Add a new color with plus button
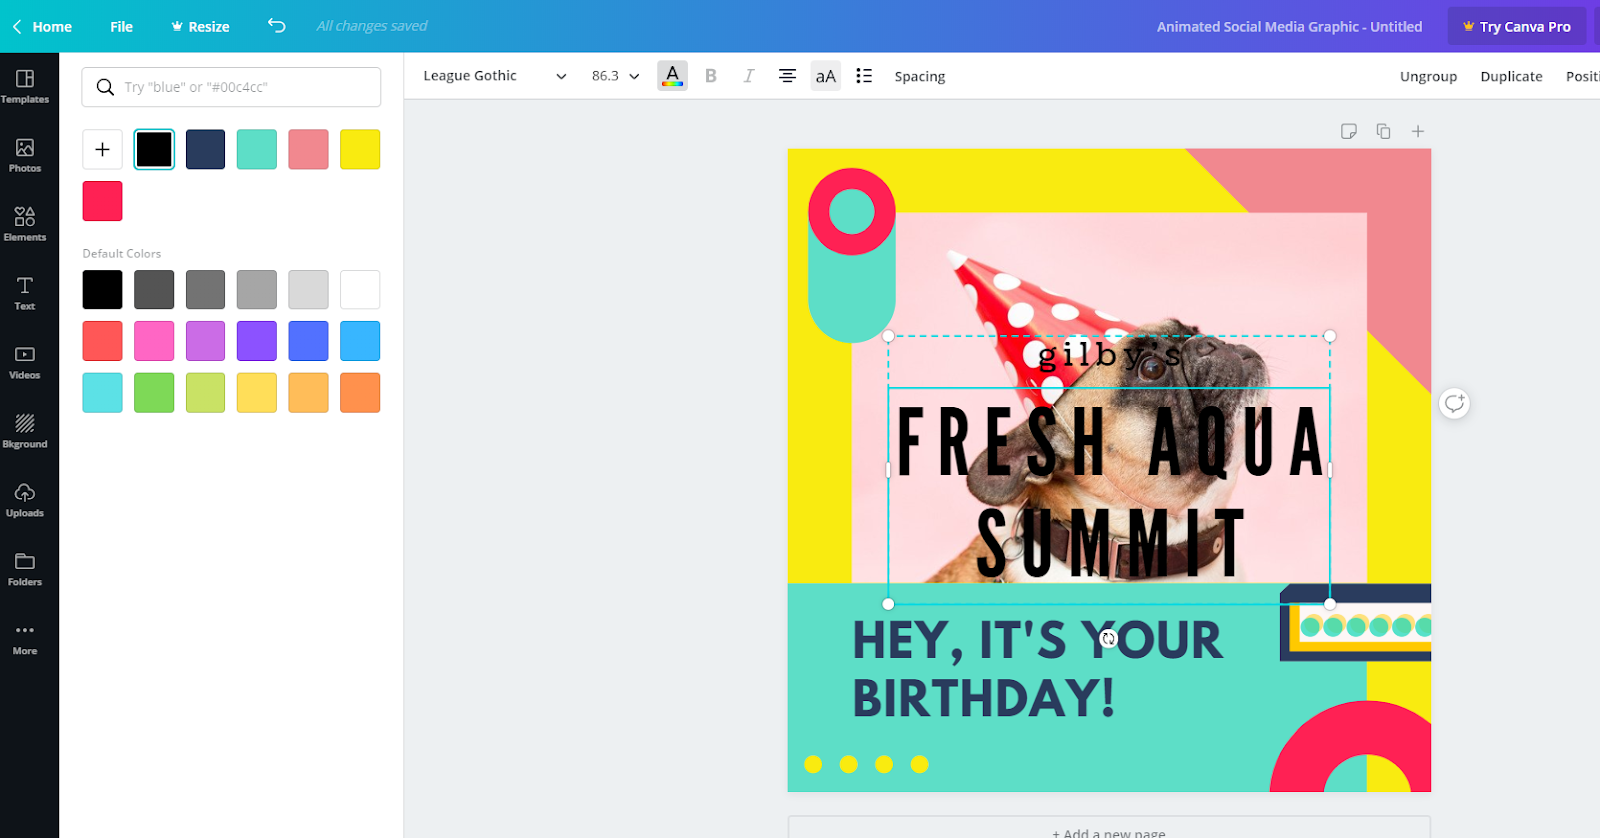 tap(102, 149)
